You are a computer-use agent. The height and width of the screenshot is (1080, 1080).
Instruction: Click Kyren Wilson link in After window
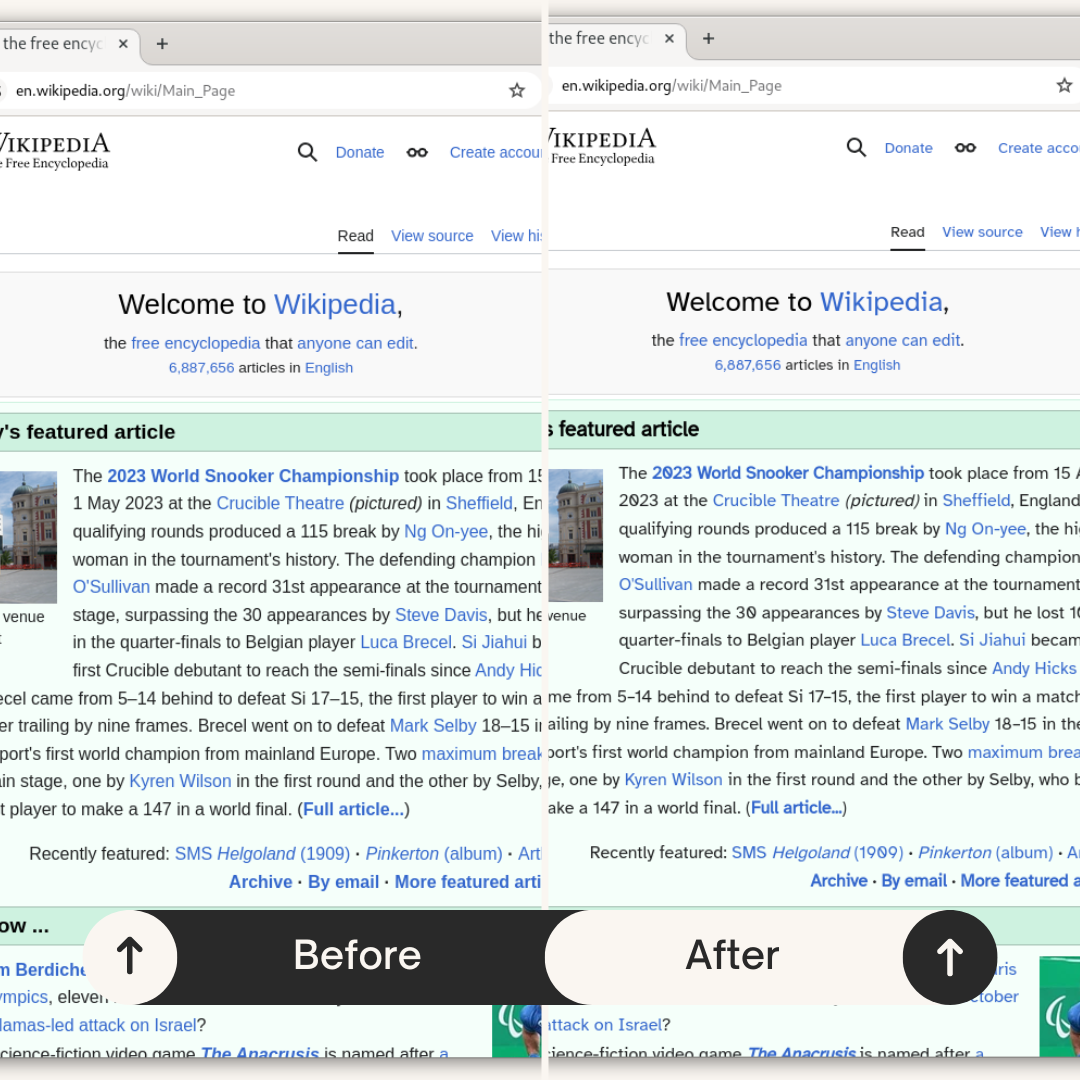tap(673, 780)
